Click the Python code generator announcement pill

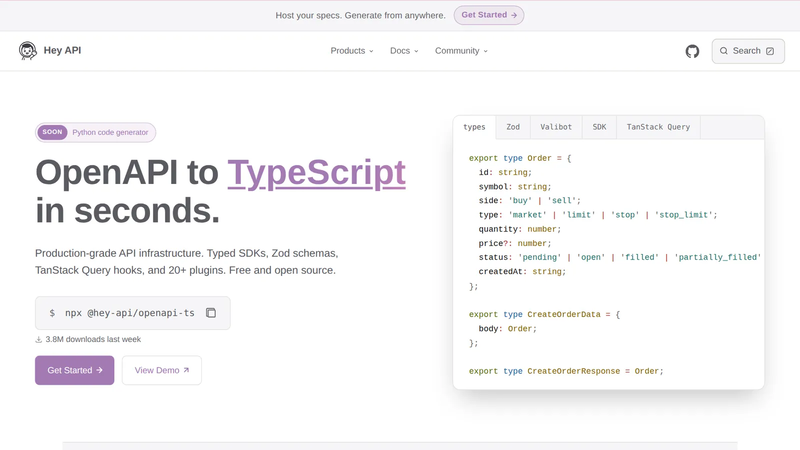[x=95, y=132]
